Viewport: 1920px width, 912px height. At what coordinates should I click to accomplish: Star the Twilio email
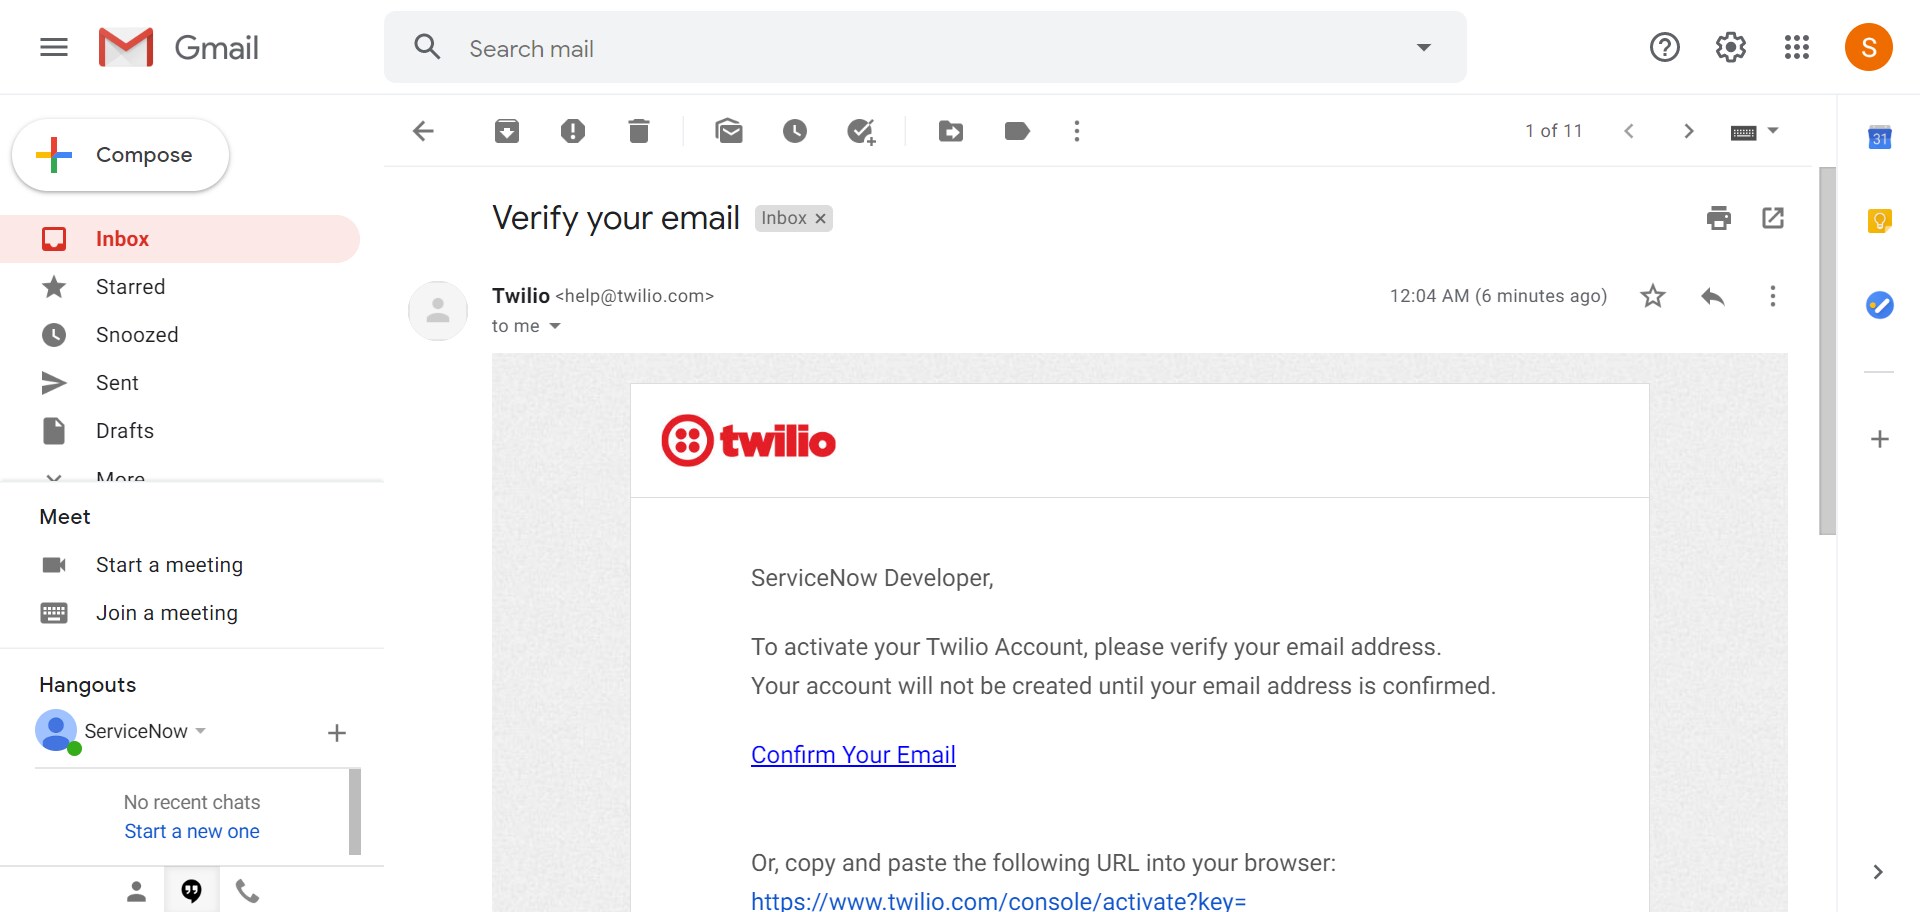tap(1652, 296)
